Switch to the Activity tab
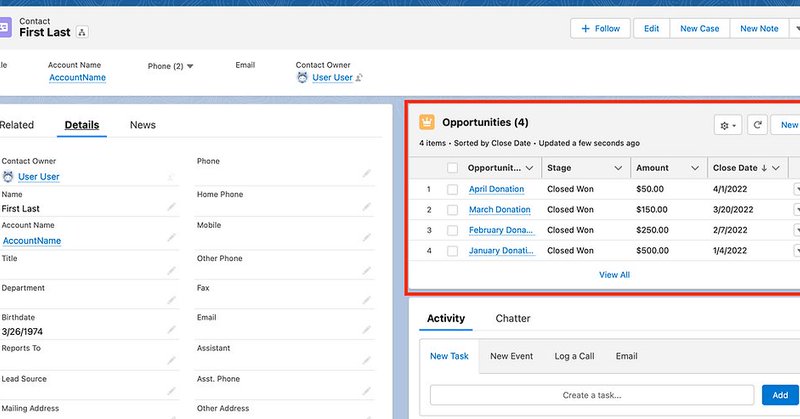800x419 pixels. point(446,318)
